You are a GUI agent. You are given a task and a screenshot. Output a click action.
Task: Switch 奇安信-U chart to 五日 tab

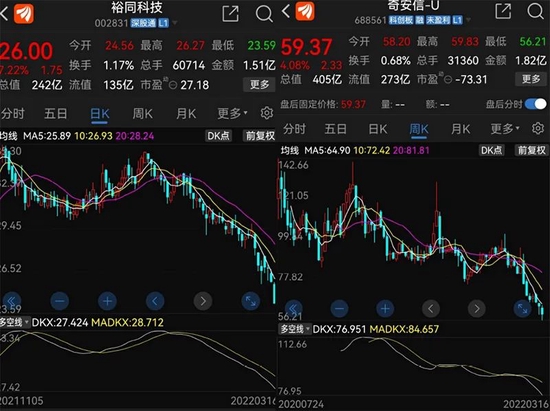click(335, 129)
